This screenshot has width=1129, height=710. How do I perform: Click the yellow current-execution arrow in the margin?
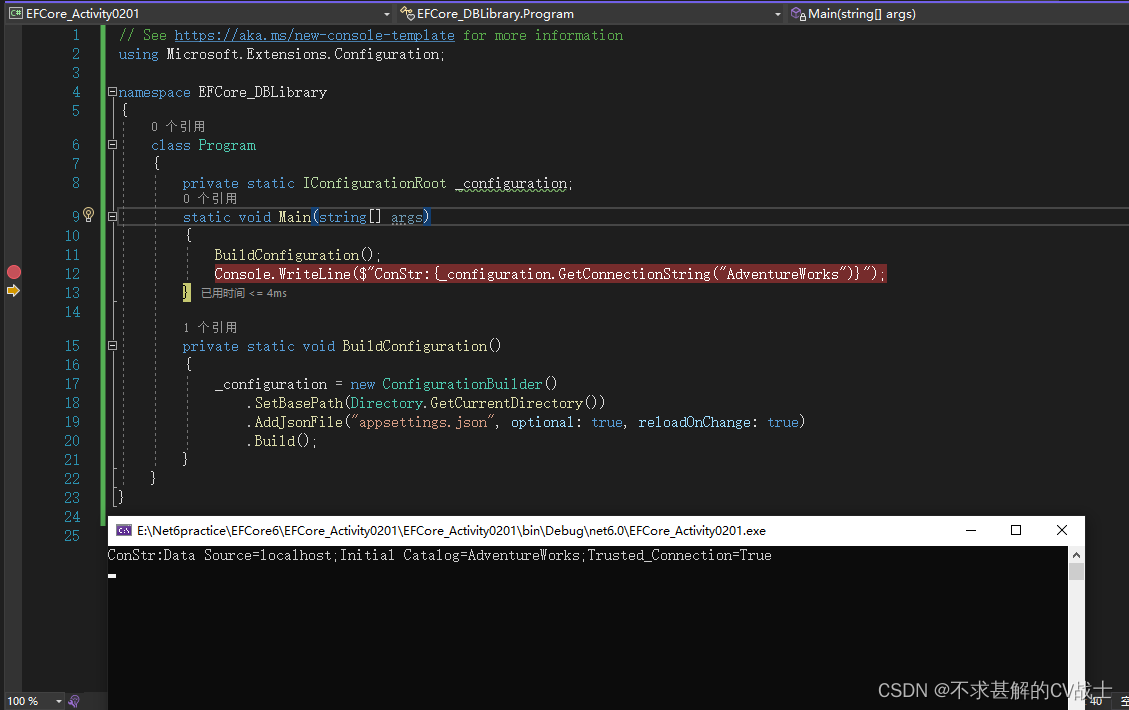pos(14,291)
